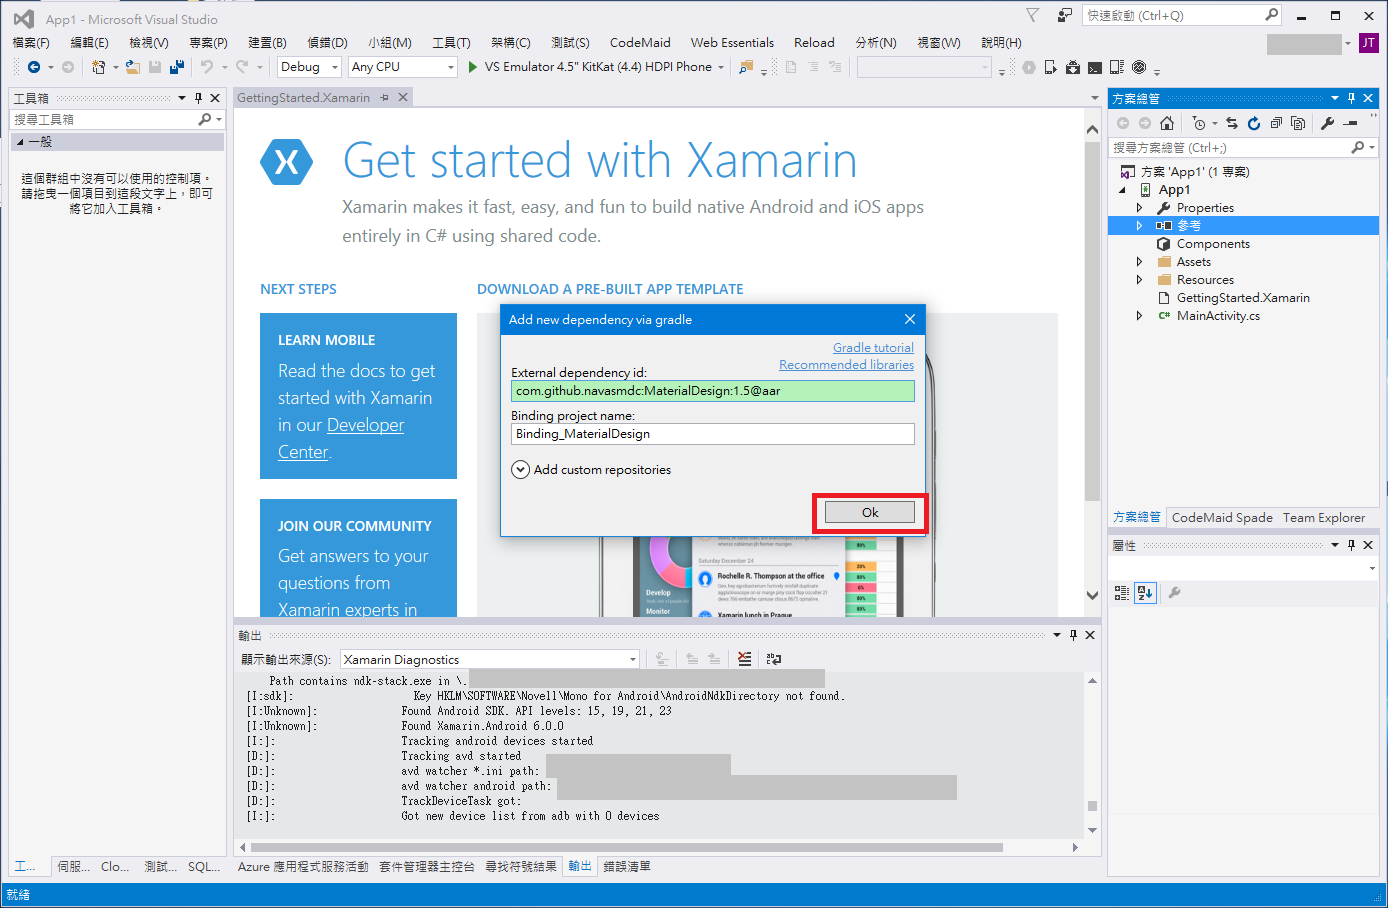
Task: Open the Xamarin Diagnostics output source dropdown
Action: click(x=490, y=659)
